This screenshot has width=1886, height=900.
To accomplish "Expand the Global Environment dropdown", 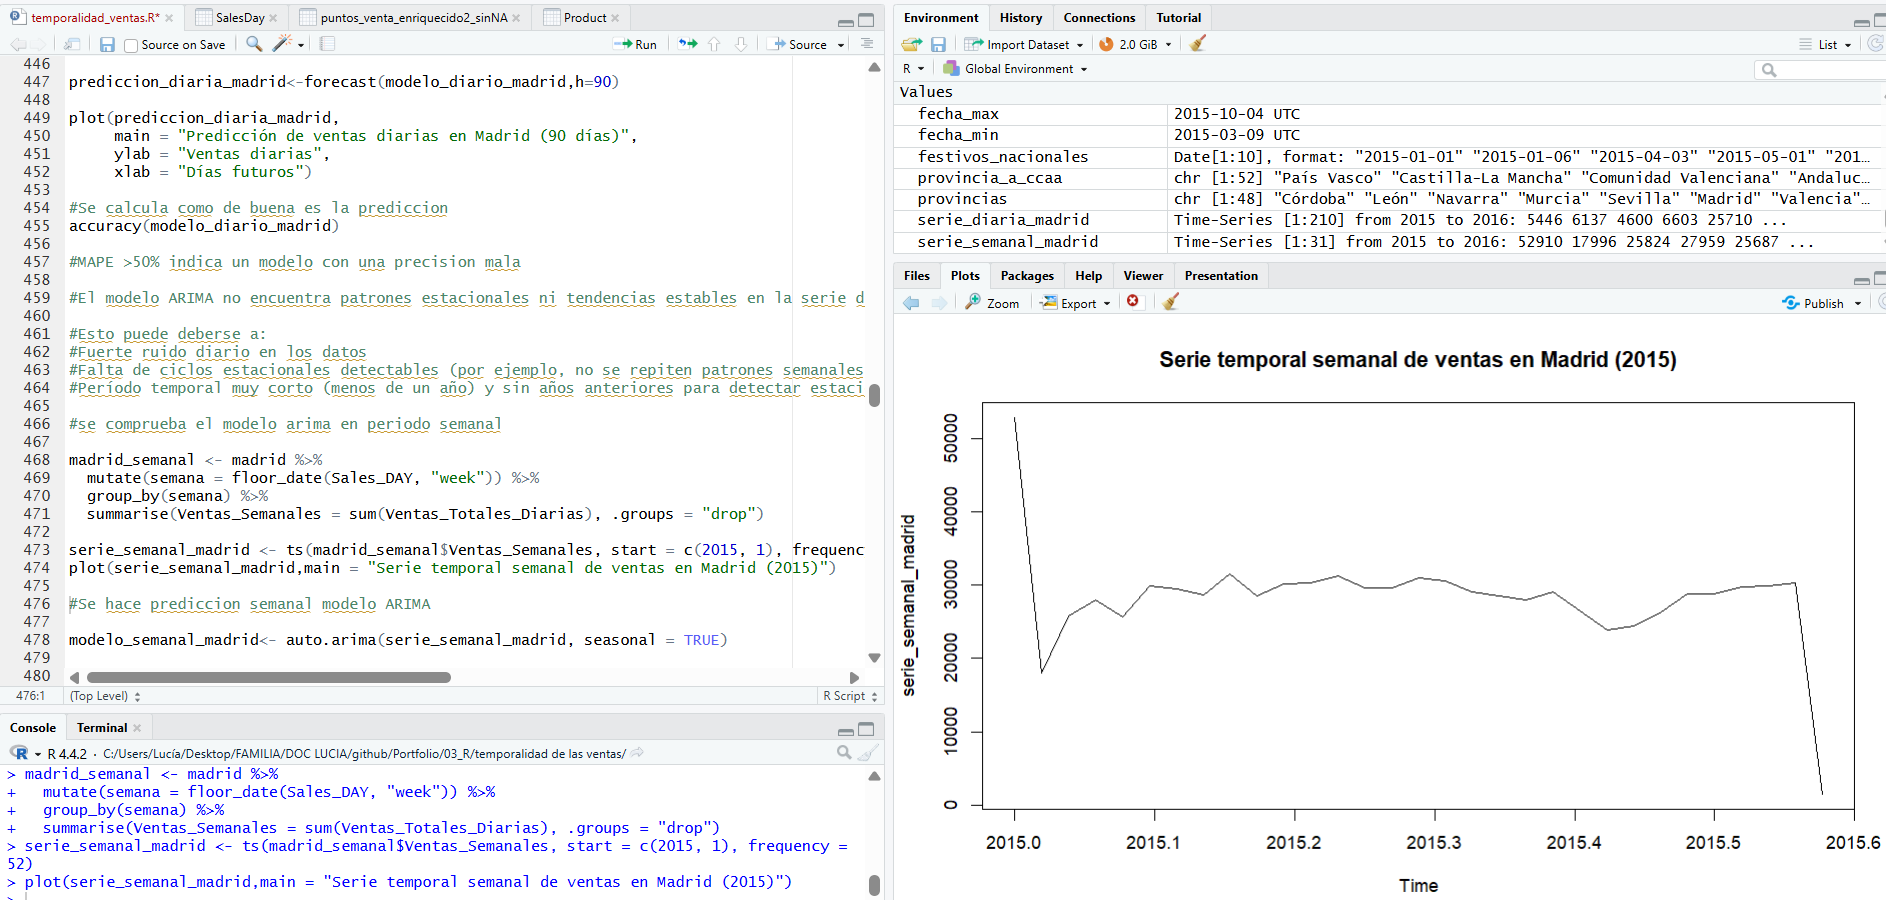I will coord(1018,69).
